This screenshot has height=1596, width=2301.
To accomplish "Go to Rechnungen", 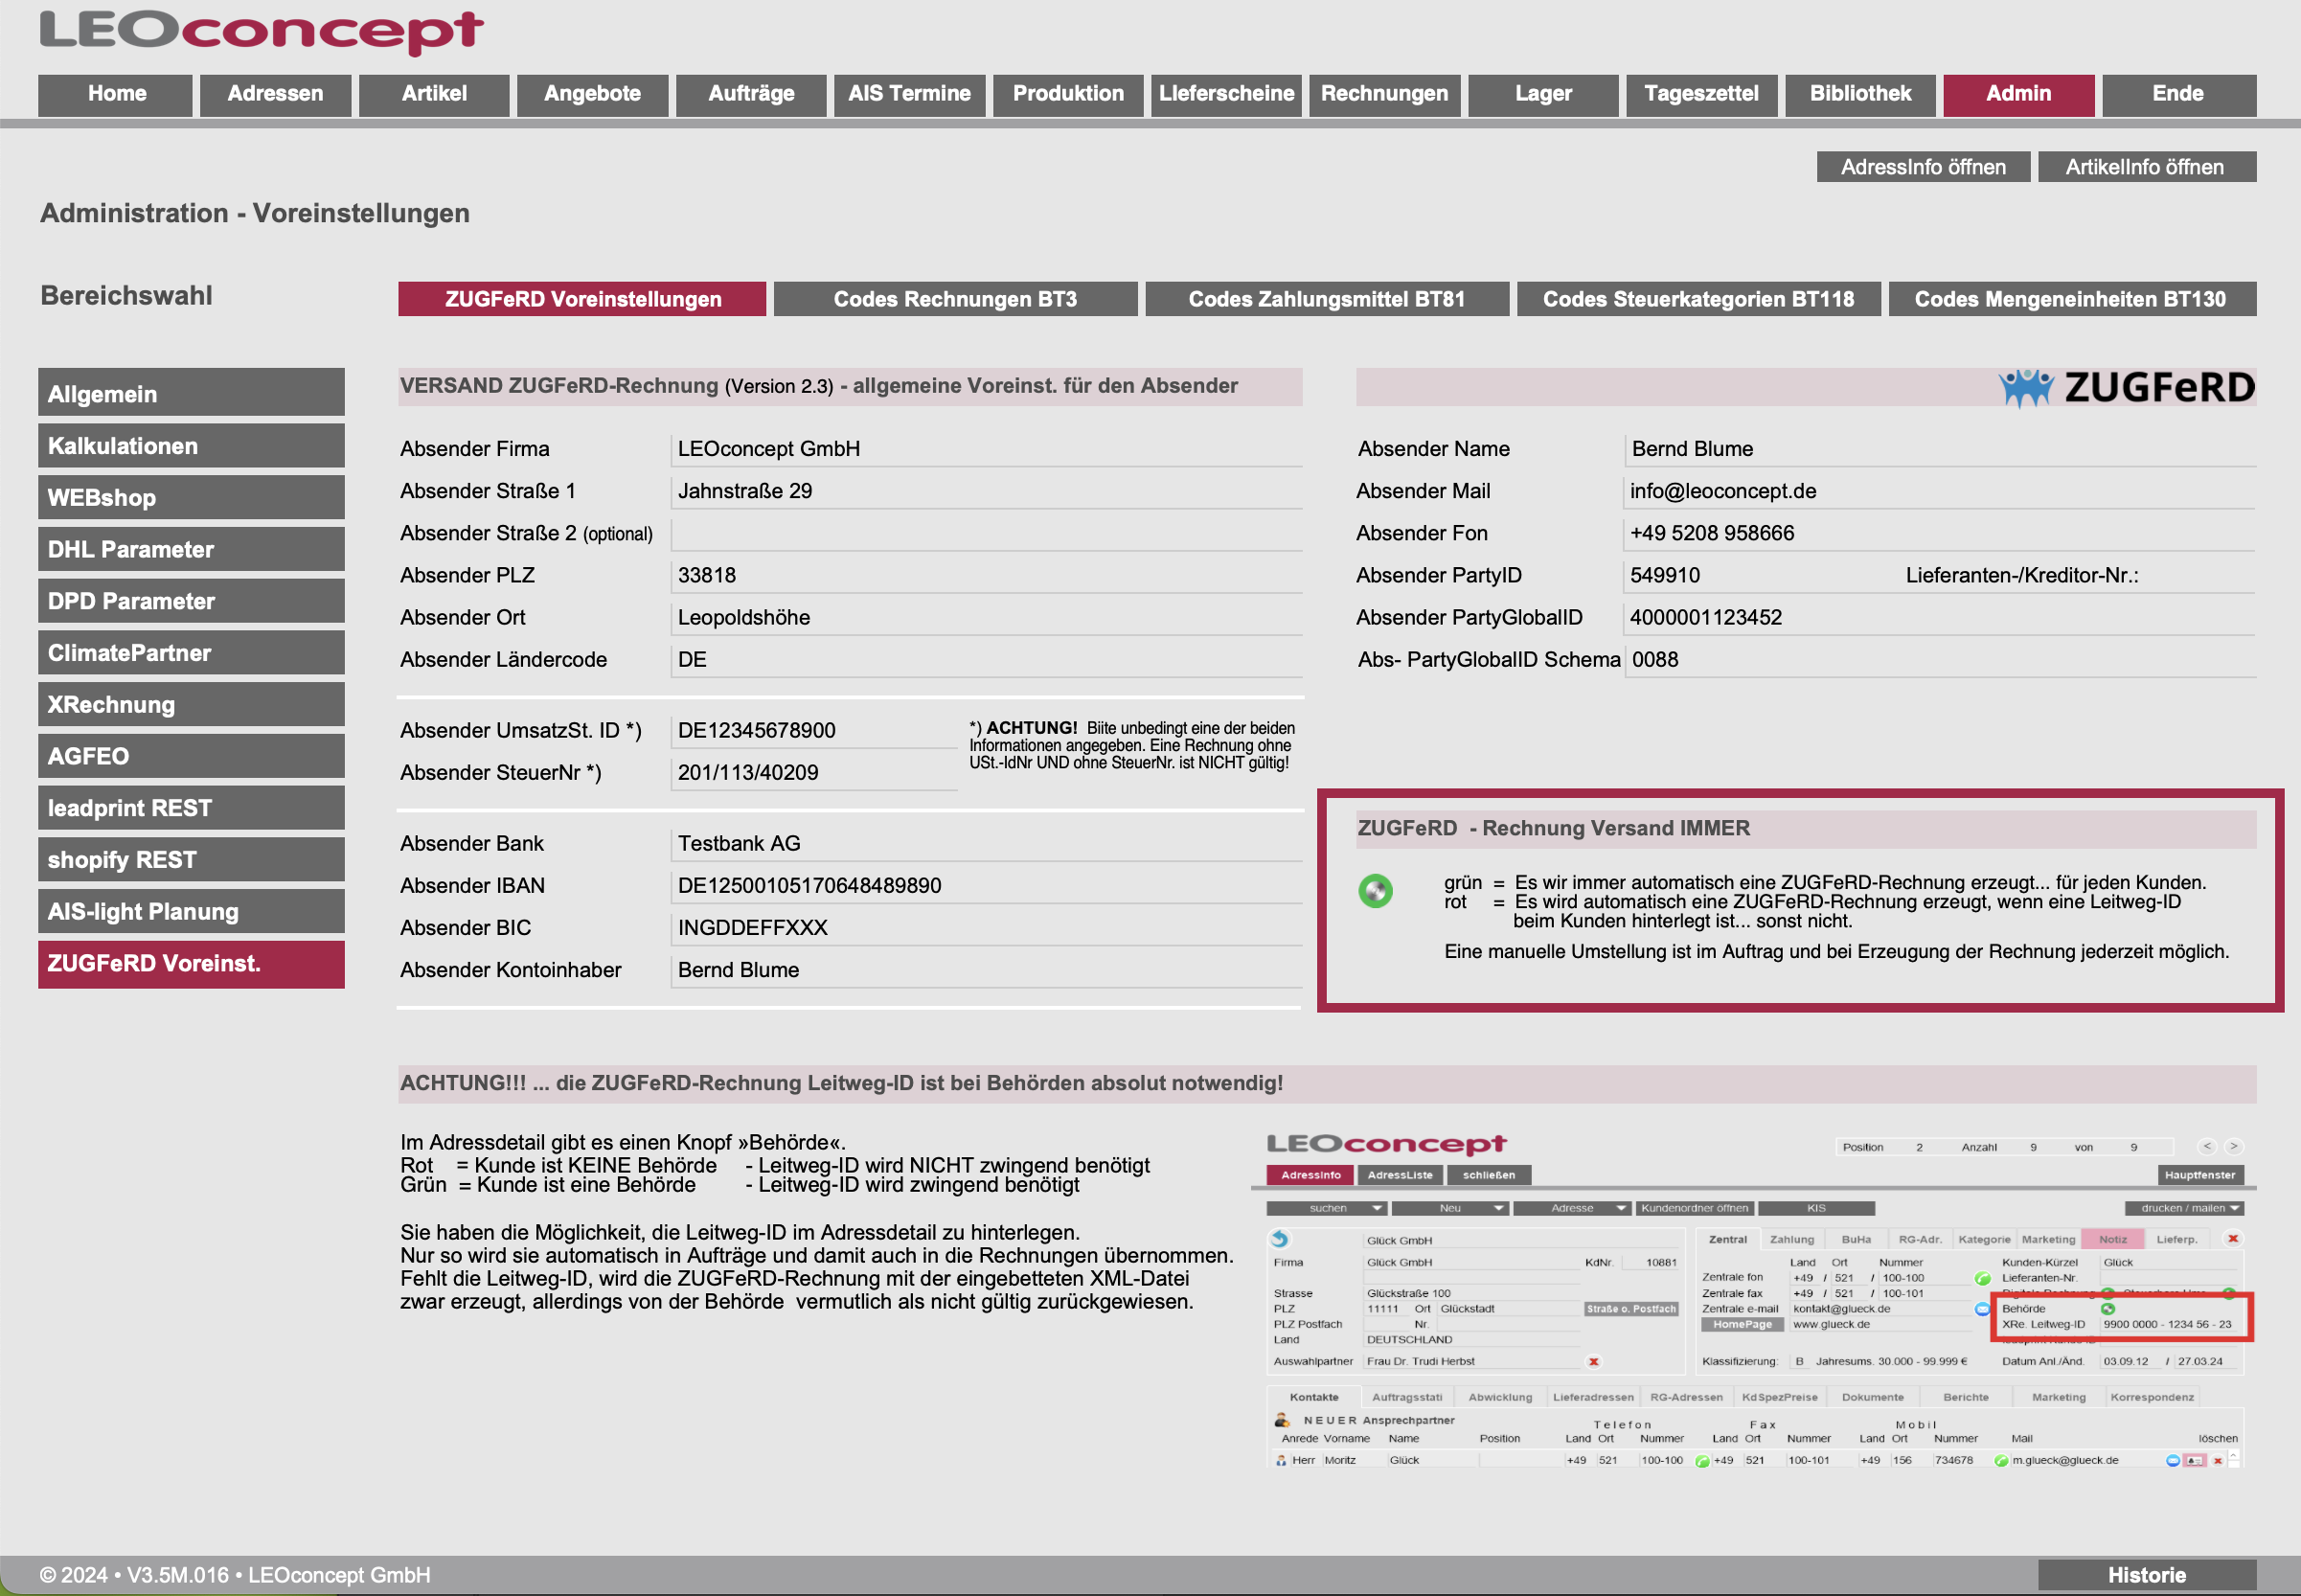I will click(x=1385, y=94).
